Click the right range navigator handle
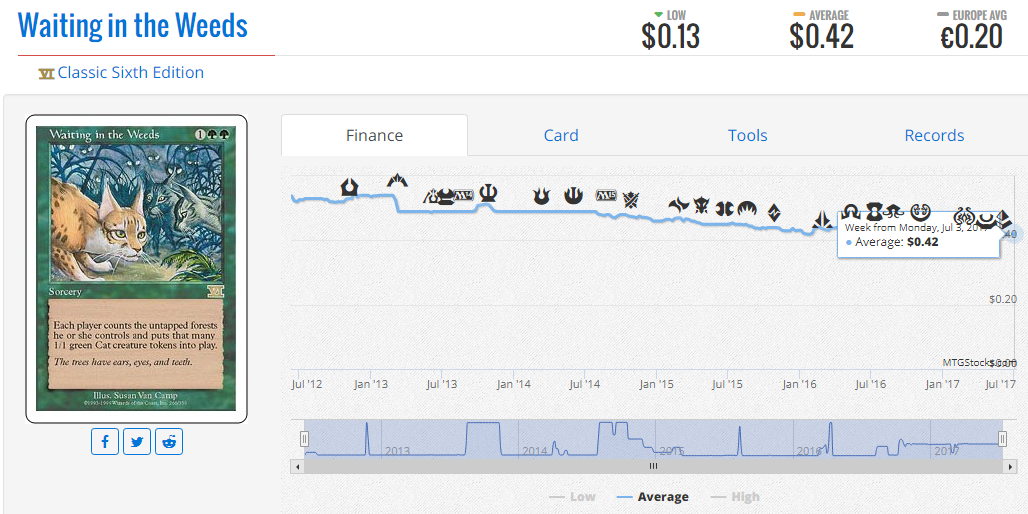The height and width of the screenshot is (514, 1028). coord(1002,439)
